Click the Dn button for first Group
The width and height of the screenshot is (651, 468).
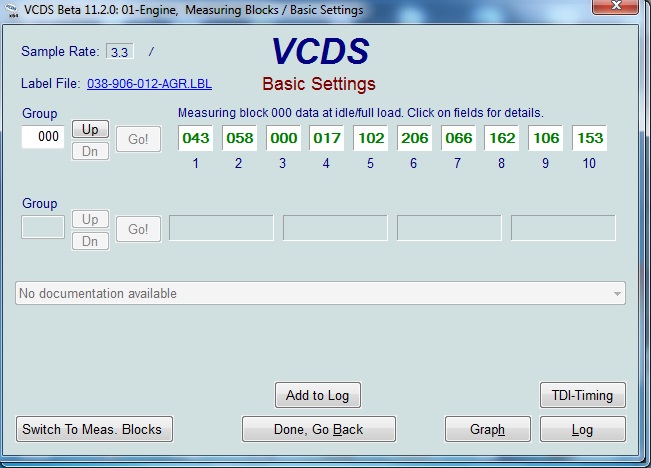pos(91,151)
